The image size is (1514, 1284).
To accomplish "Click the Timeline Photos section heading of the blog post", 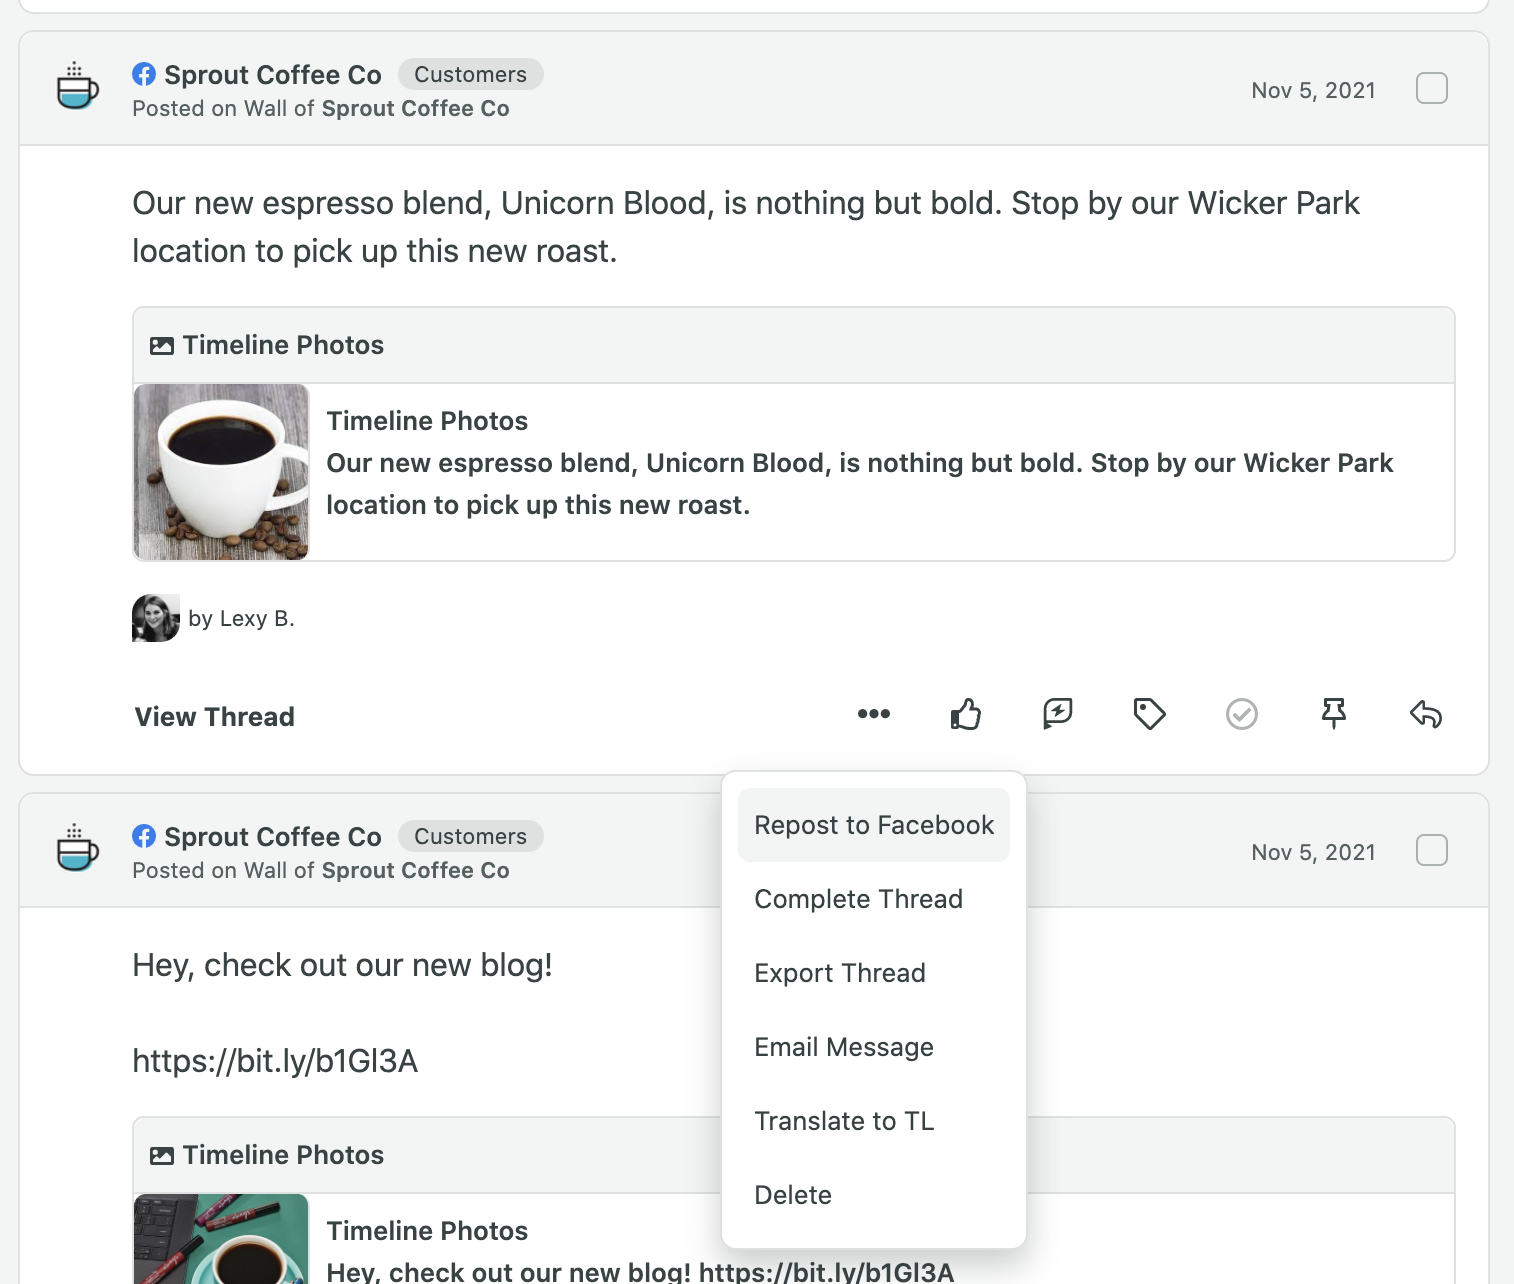I will 283,1155.
